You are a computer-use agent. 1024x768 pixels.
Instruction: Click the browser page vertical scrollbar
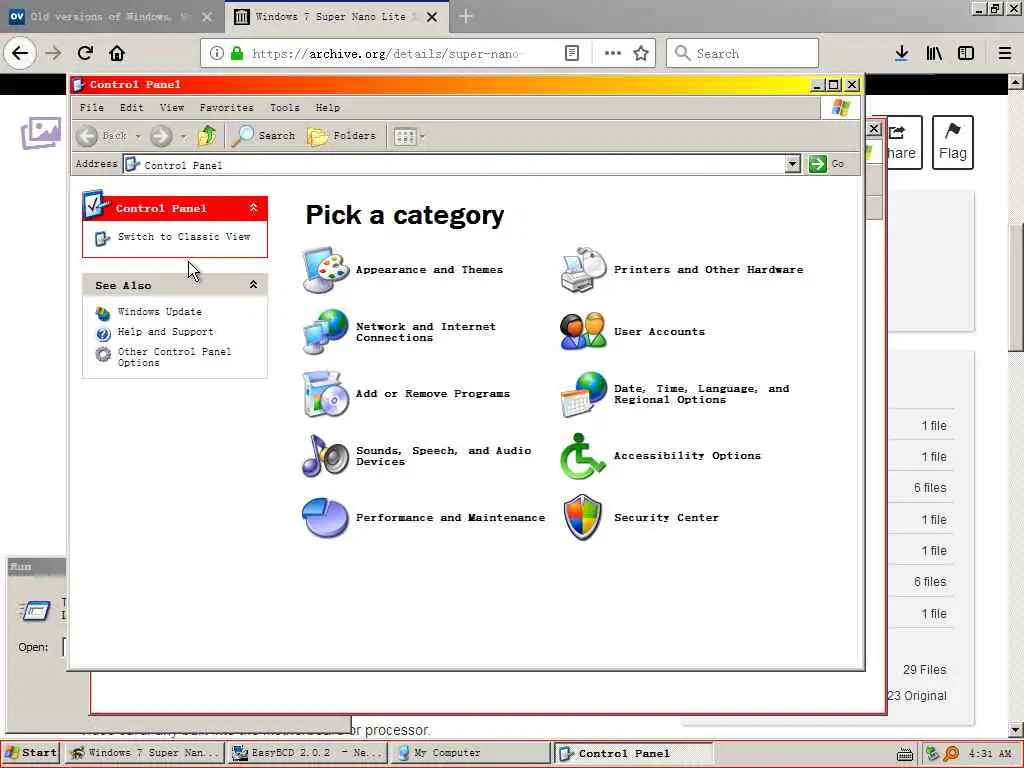click(1016, 287)
